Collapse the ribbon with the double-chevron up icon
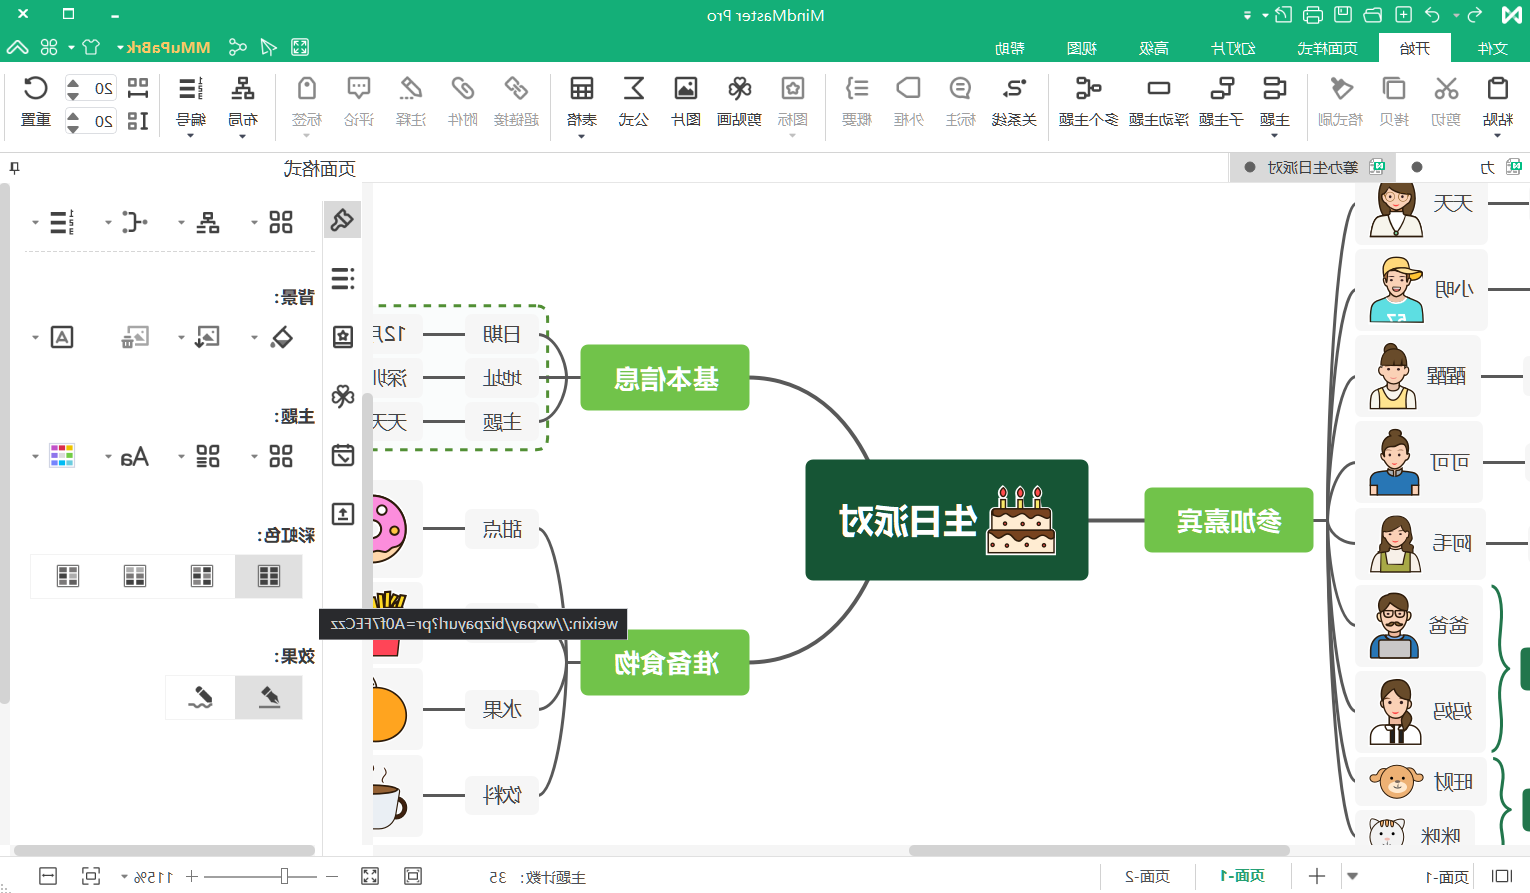The height and width of the screenshot is (893, 1530). pyautogui.click(x=17, y=47)
